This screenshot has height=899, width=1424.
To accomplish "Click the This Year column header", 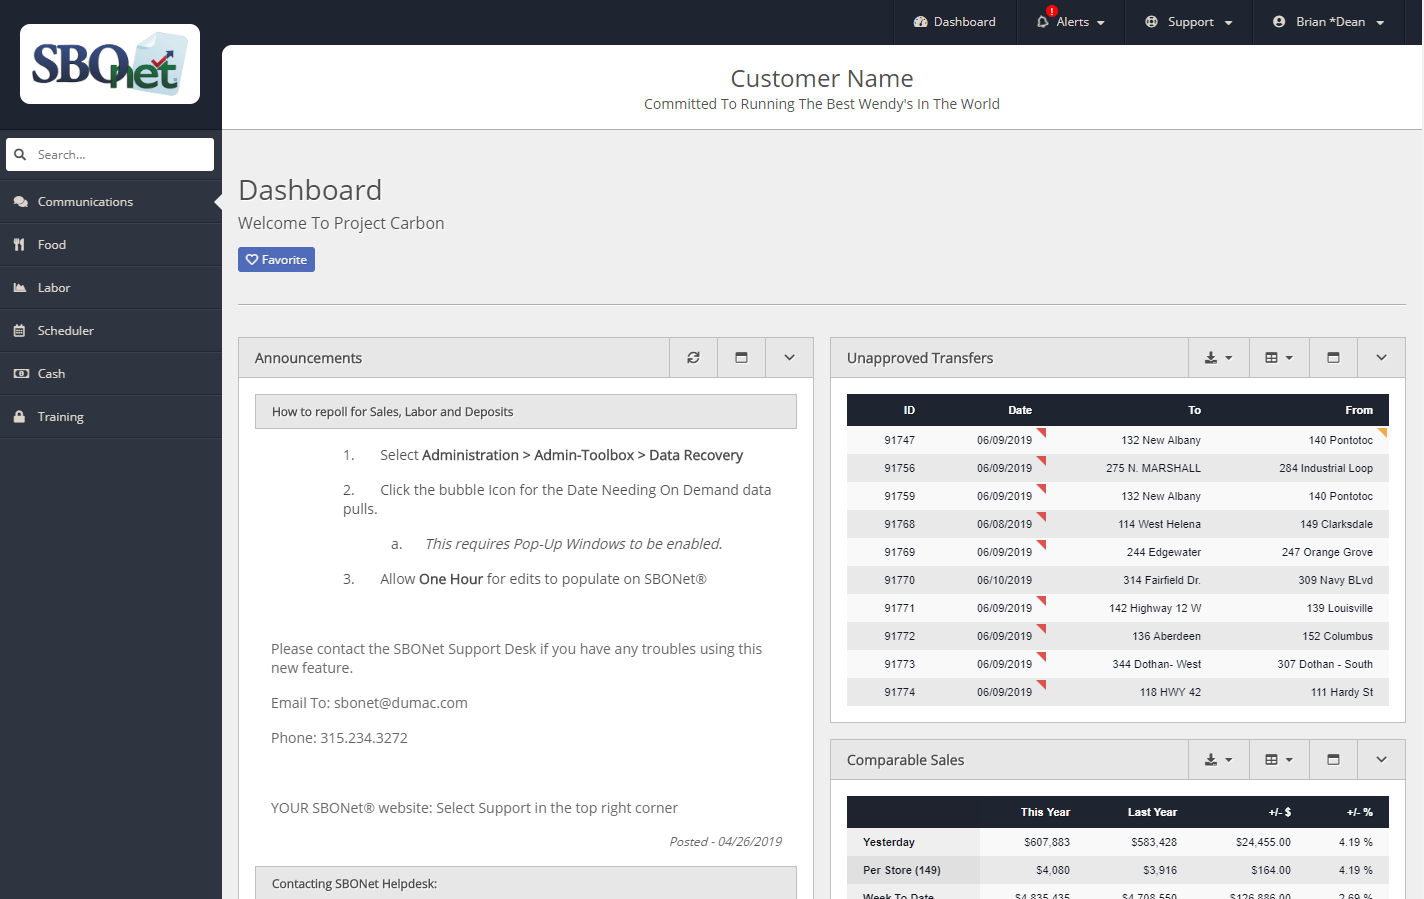I will (1045, 812).
